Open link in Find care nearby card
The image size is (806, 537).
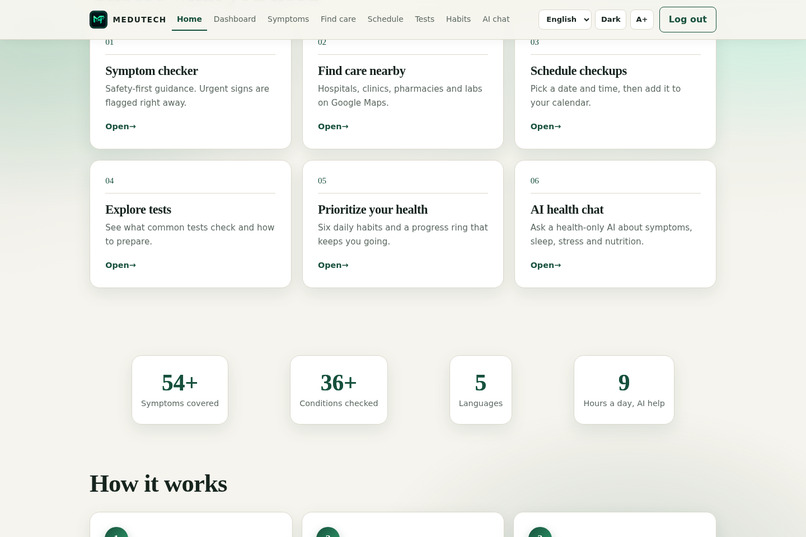click(333, 126)
